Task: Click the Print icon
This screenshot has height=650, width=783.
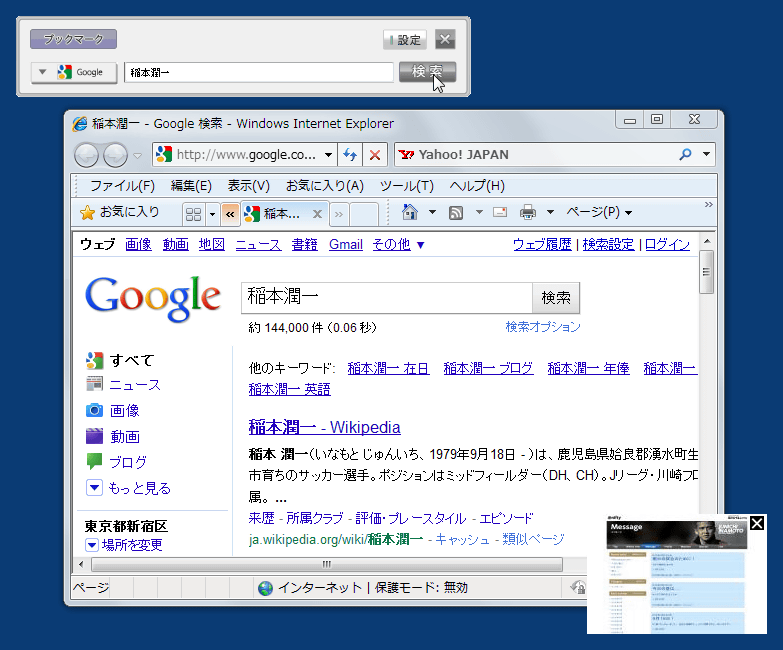Action: pyautogui.click(x=528, y=212)
